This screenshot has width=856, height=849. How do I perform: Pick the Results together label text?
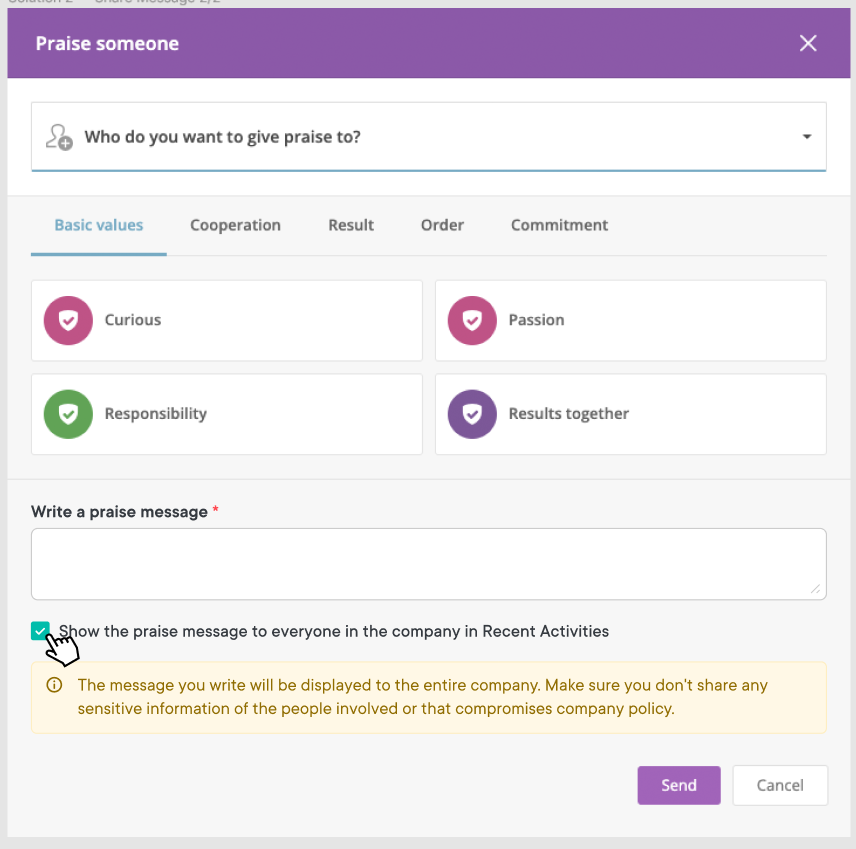[568, 414]
